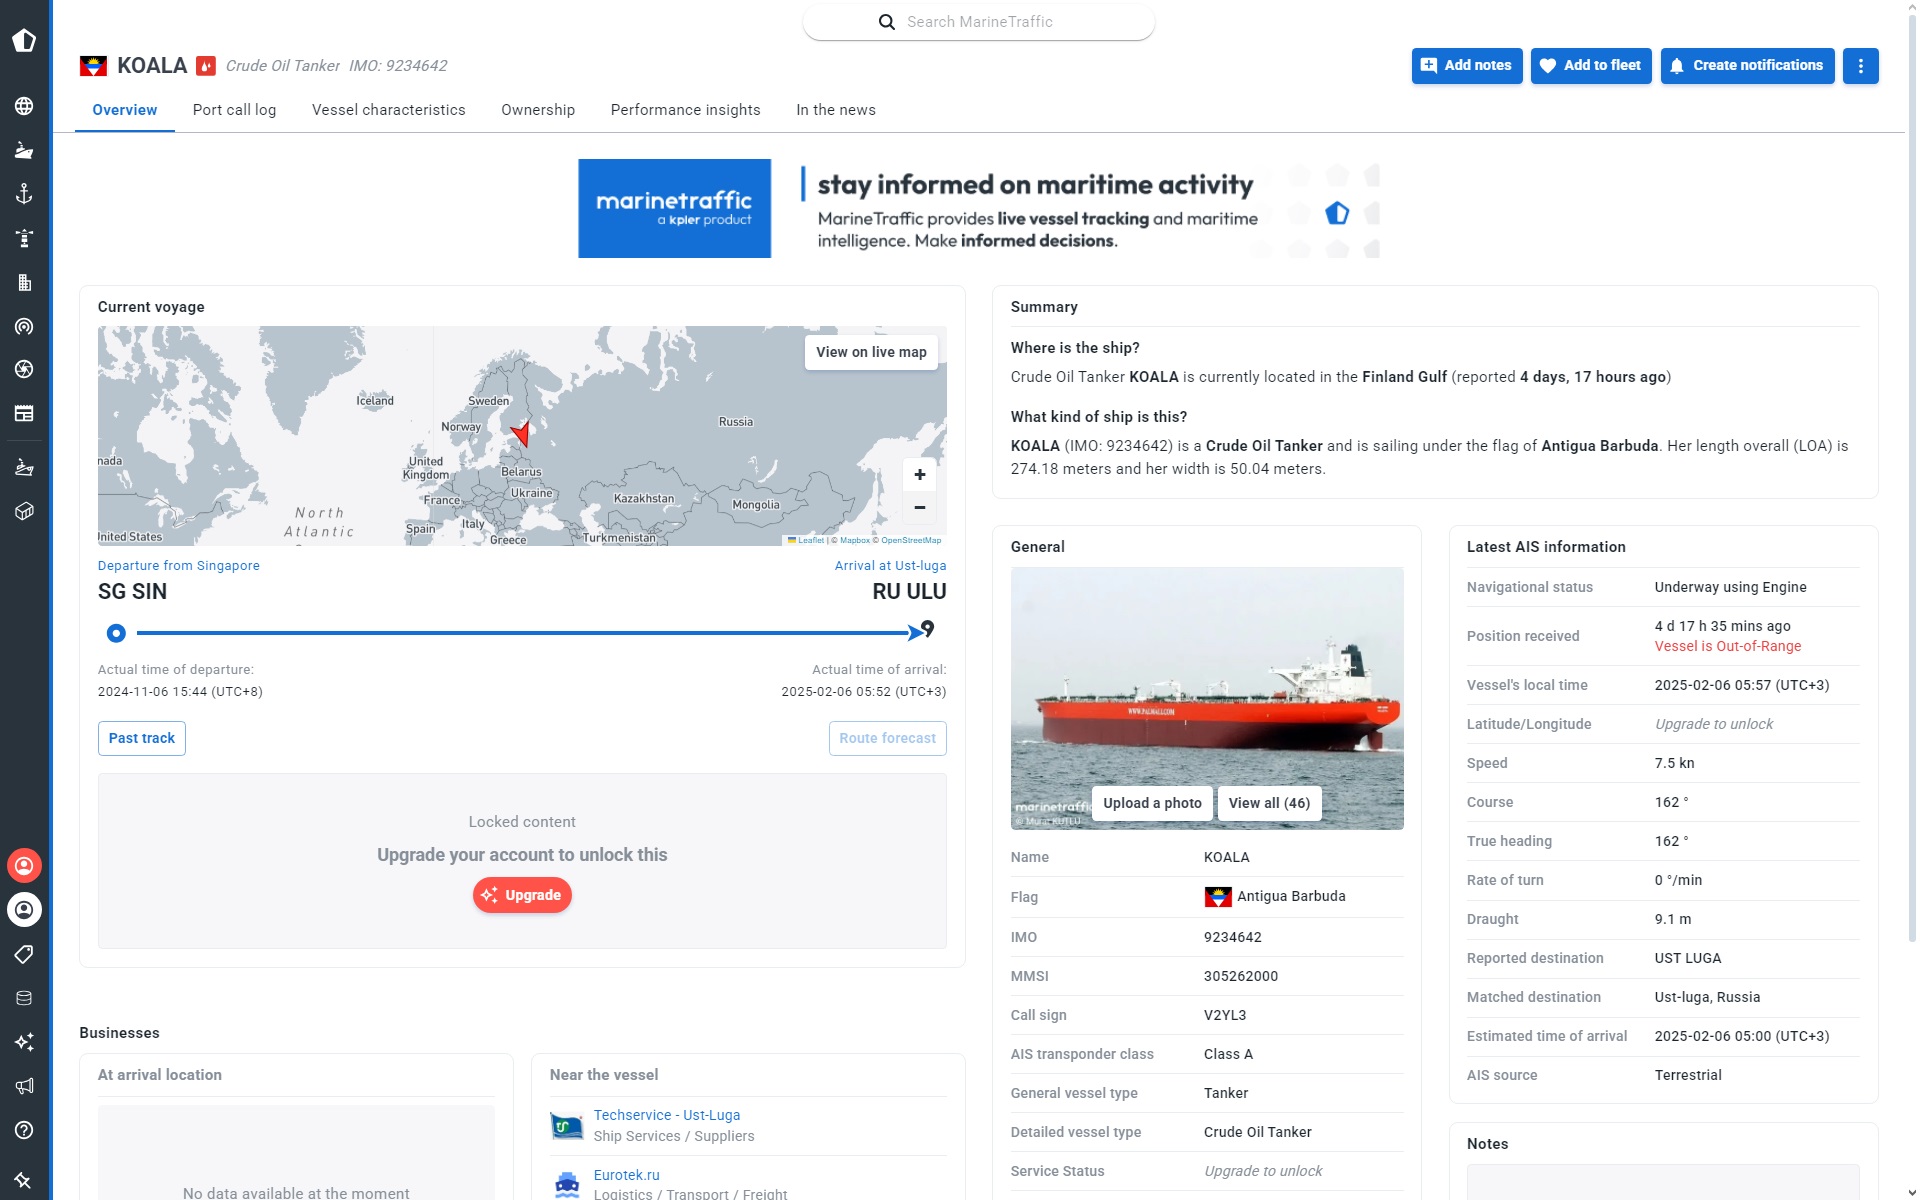This screenshot has height=1200, width=1920.
Task: Click the KOALA tanker photo thumbnail
Action: point(1206,680)
